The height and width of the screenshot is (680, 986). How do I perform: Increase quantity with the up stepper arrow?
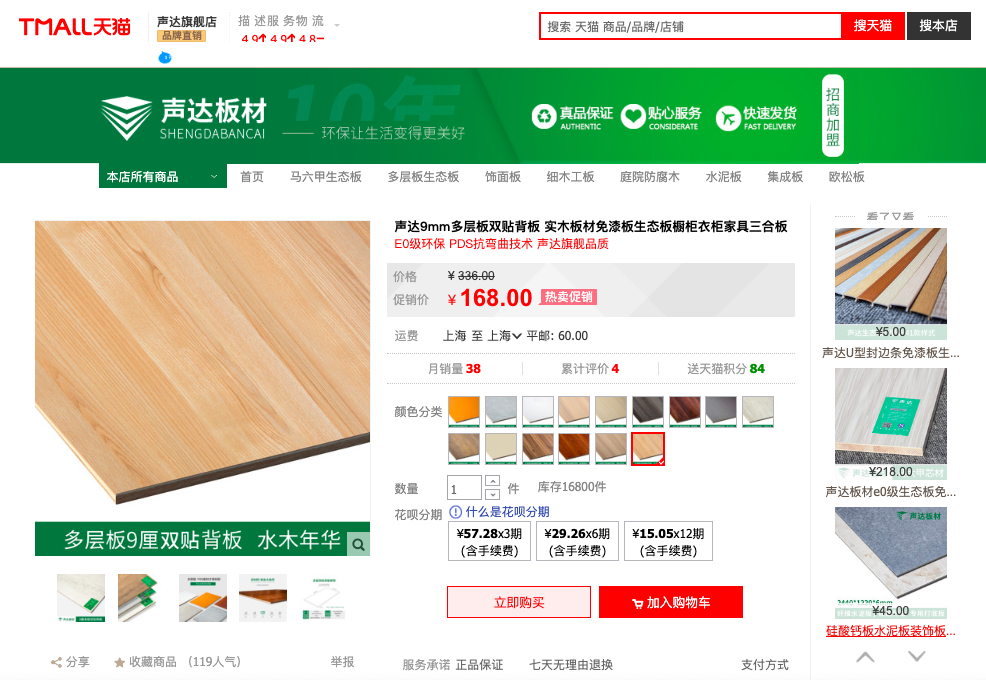(492, 481)
